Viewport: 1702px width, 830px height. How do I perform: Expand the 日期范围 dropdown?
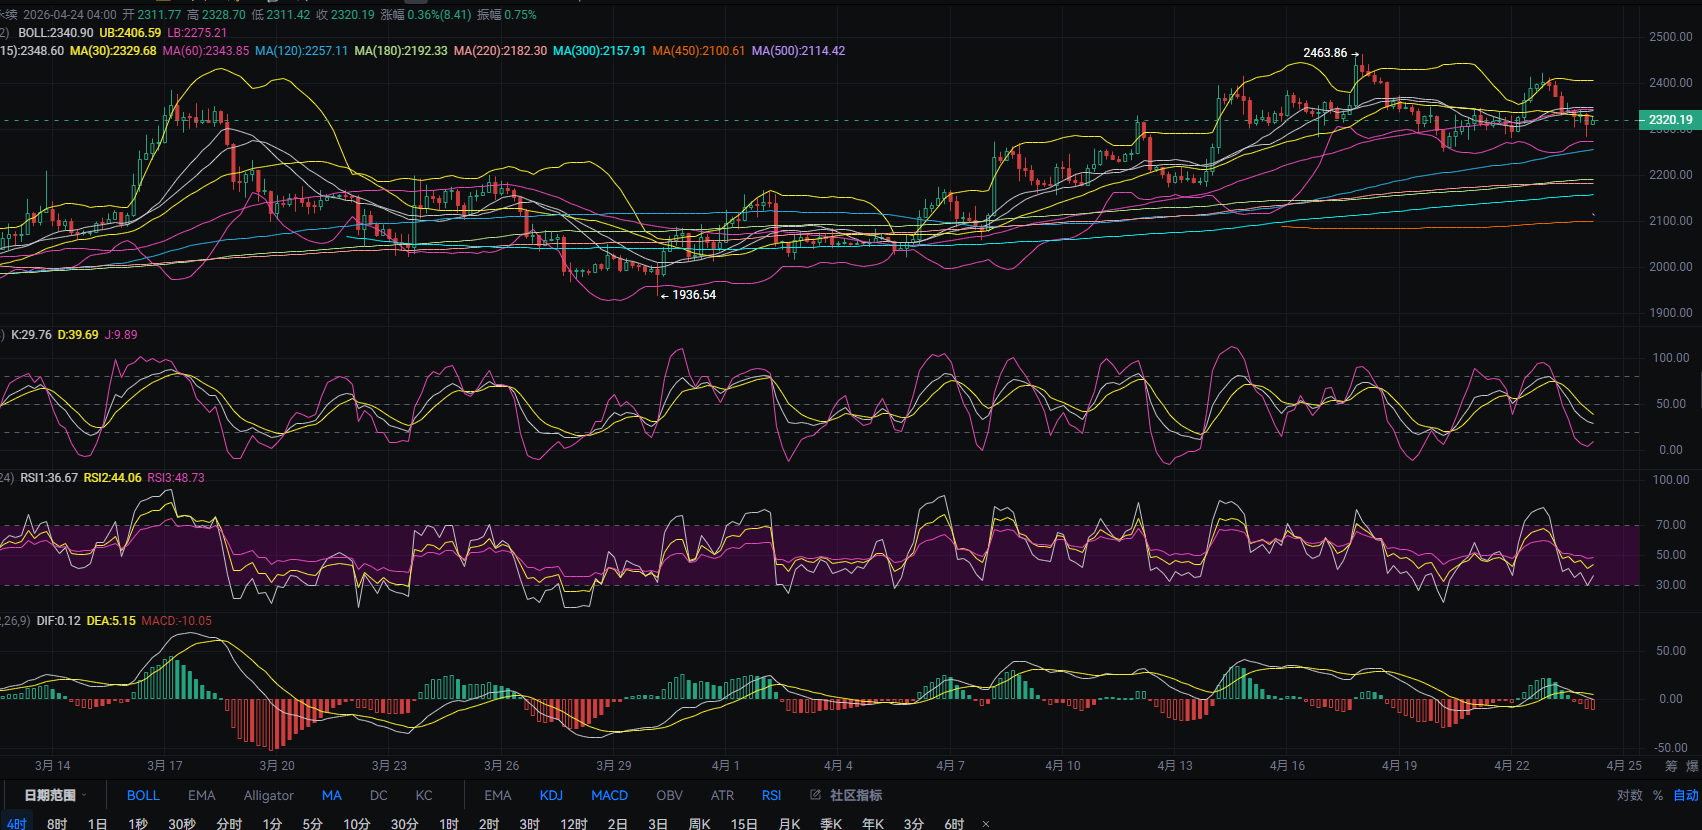click(x=55, y=795)
